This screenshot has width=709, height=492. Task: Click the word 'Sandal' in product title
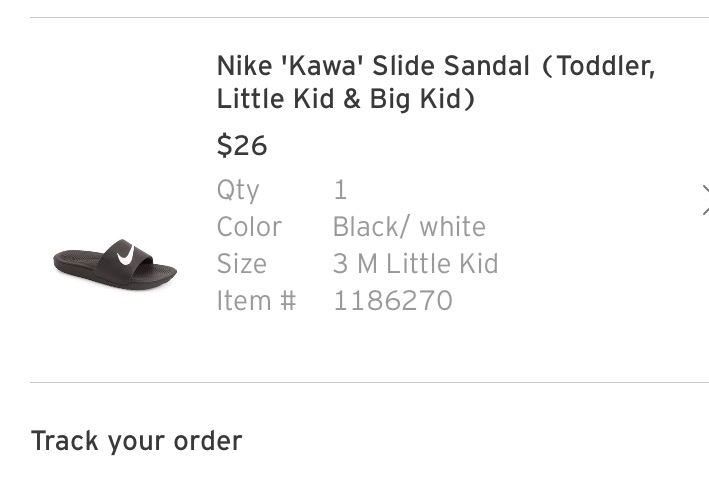[x=485, y=67]
